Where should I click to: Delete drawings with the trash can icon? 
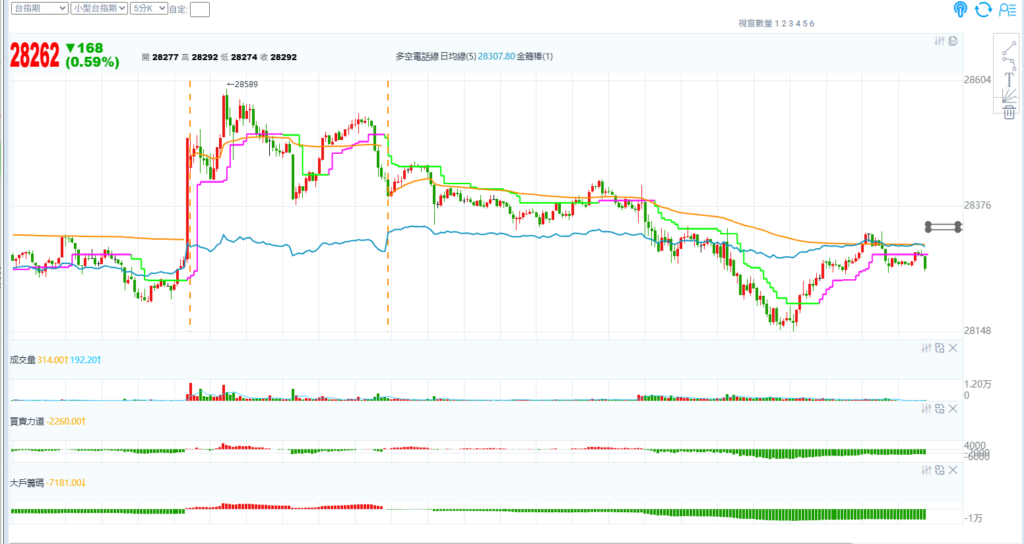[1009, 112]
